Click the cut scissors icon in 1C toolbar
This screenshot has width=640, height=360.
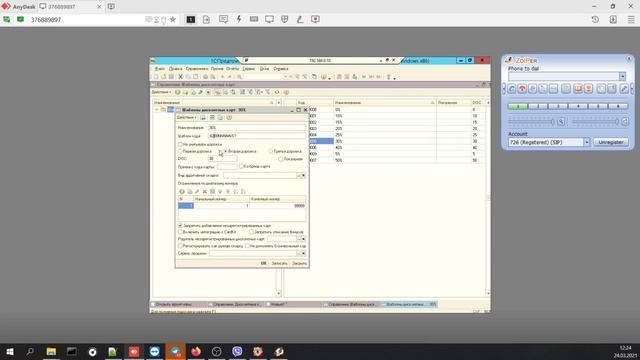(180, 77)
